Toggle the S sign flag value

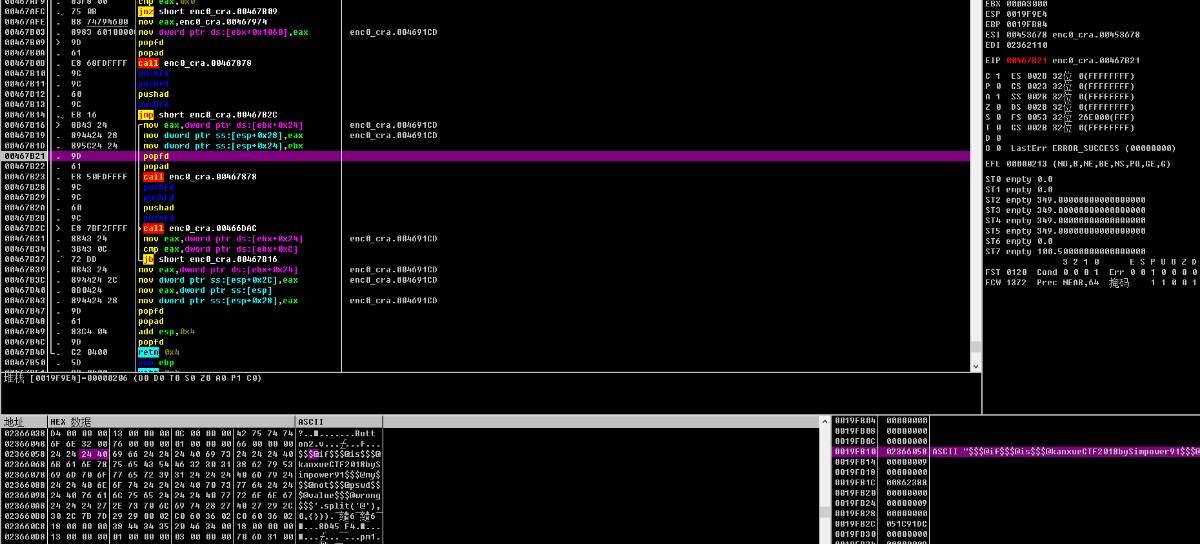(998, 117)
